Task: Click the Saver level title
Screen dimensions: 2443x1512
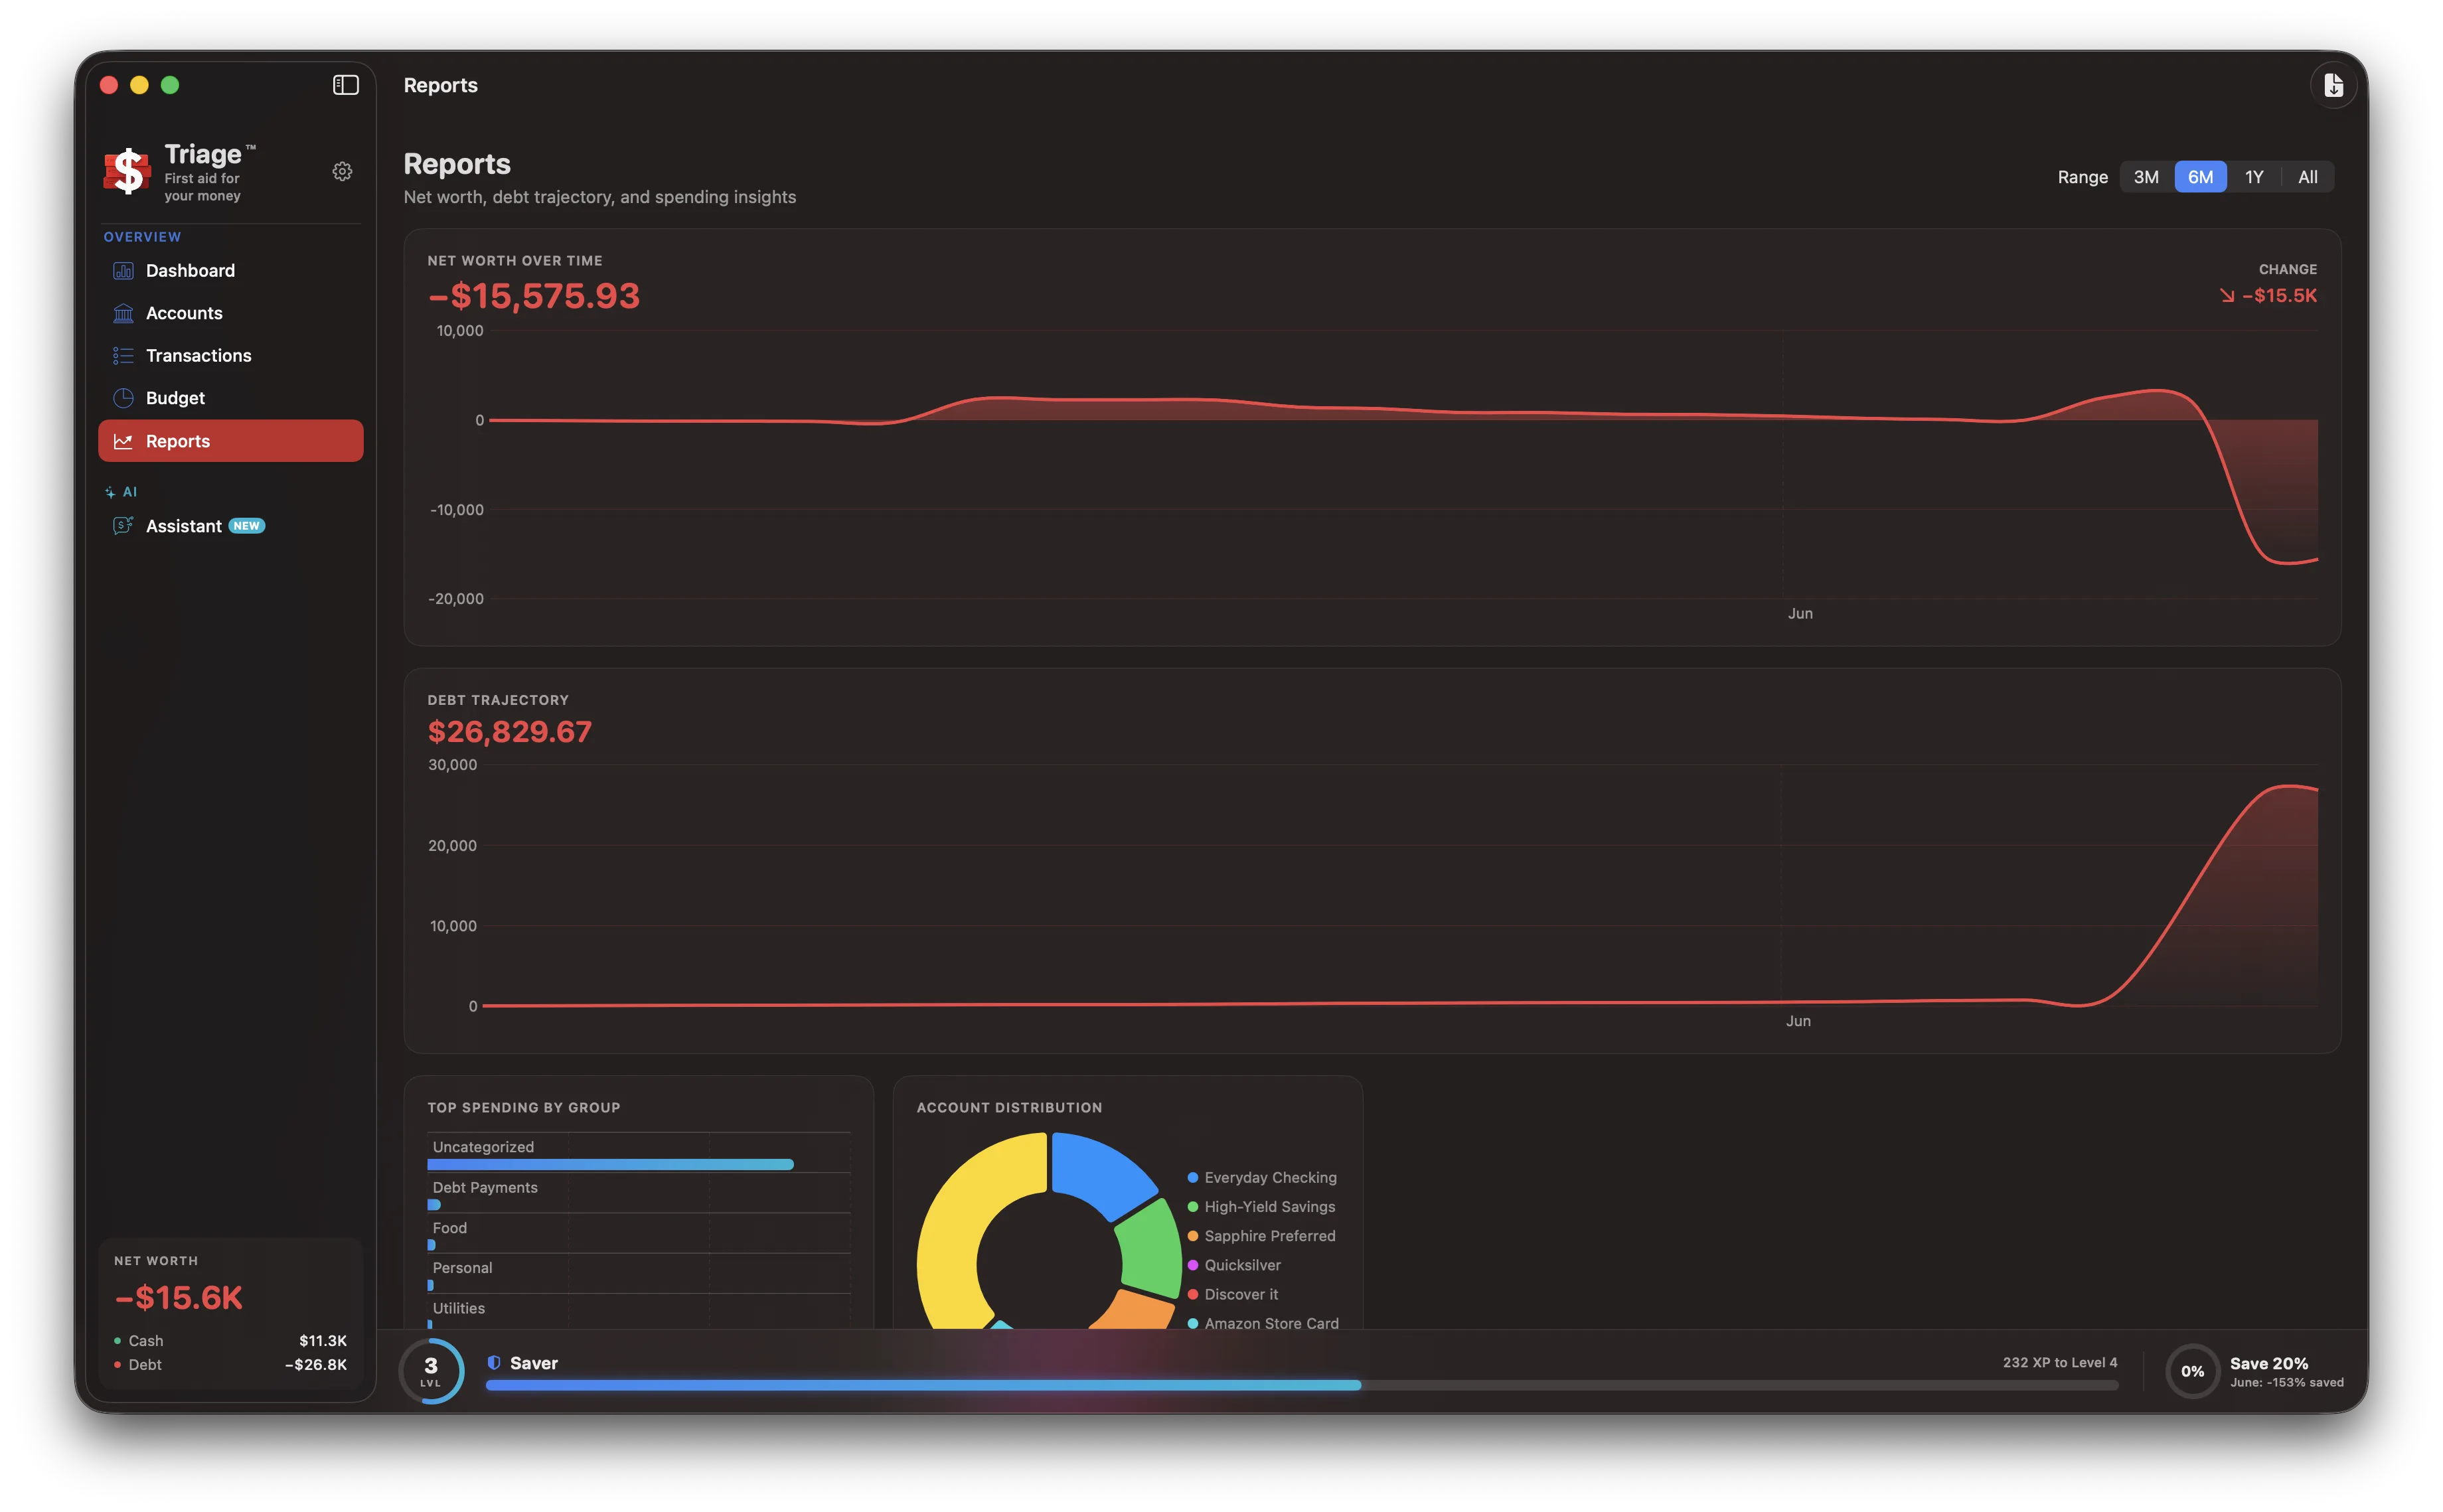Action: pyautogui.click(x=534, y=1363)
